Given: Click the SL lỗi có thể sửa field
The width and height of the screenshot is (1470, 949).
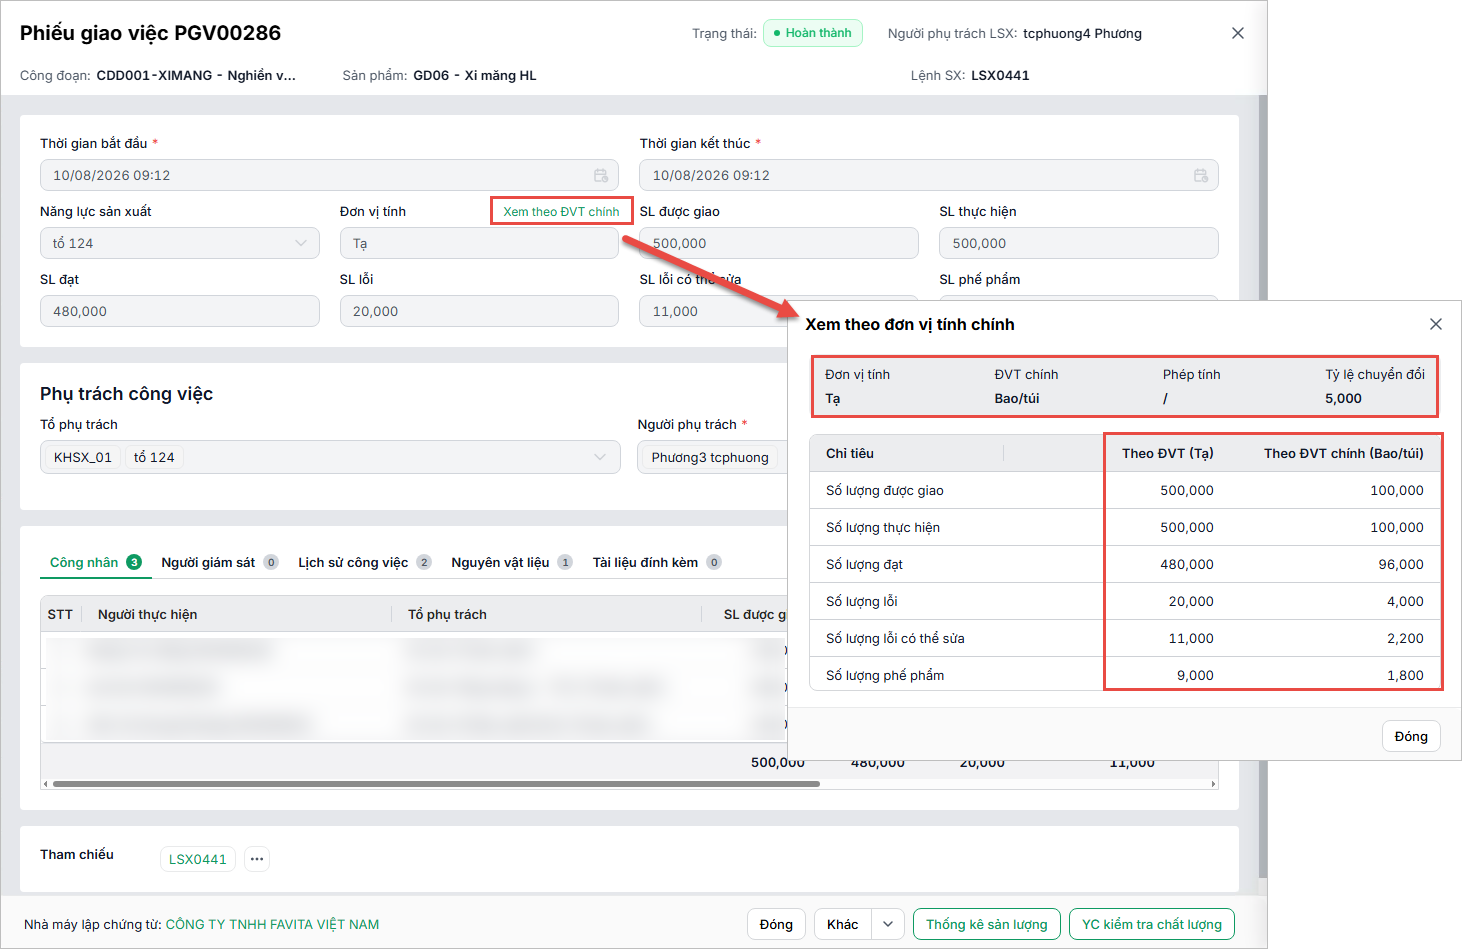Looking at the screenshot, I should [x=714, y=311].
